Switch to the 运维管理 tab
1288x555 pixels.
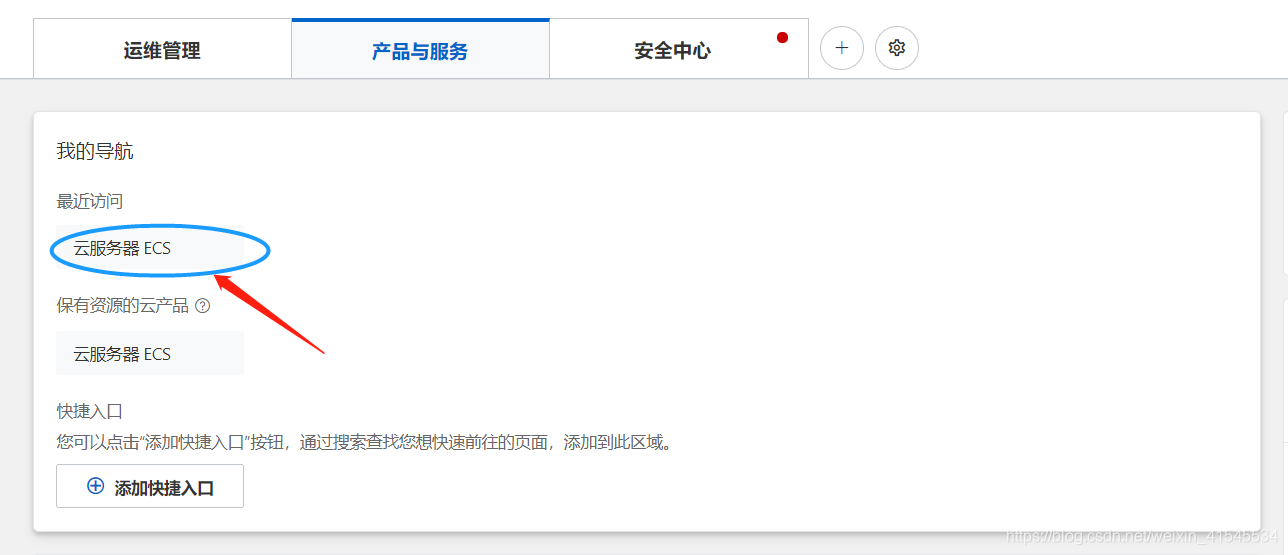pos(162,51)
